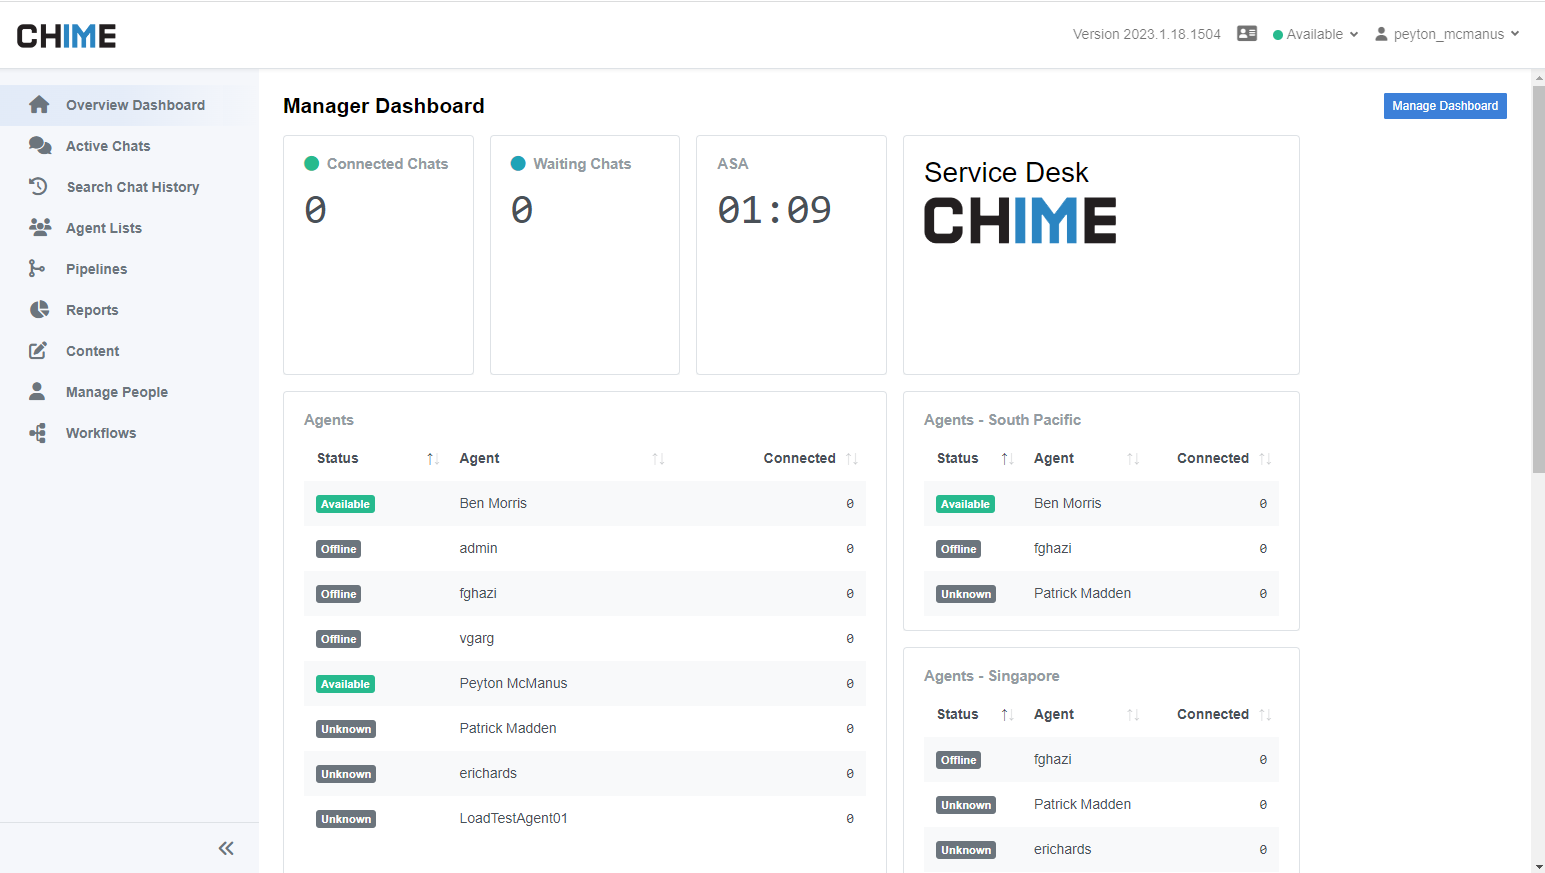Select vgarg in Agents table
The width and height of the screenshot is (1545, 873).
[x=585, y=639]
